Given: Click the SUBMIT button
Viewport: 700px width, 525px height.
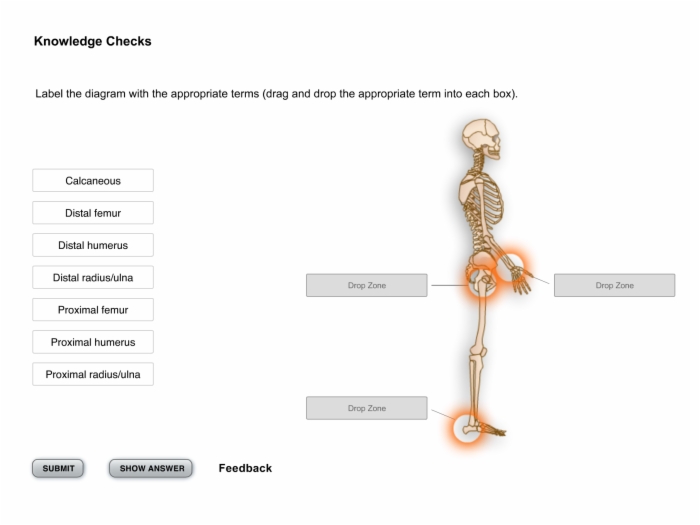Looking at the screenshot, I should (x=58, y=468).
